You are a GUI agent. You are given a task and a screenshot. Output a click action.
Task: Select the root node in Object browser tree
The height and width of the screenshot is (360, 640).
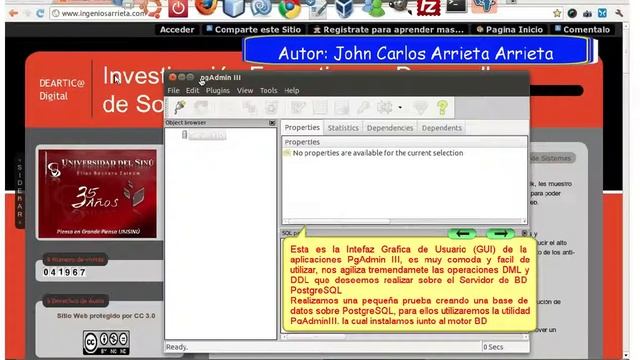(x=204, y=135)
